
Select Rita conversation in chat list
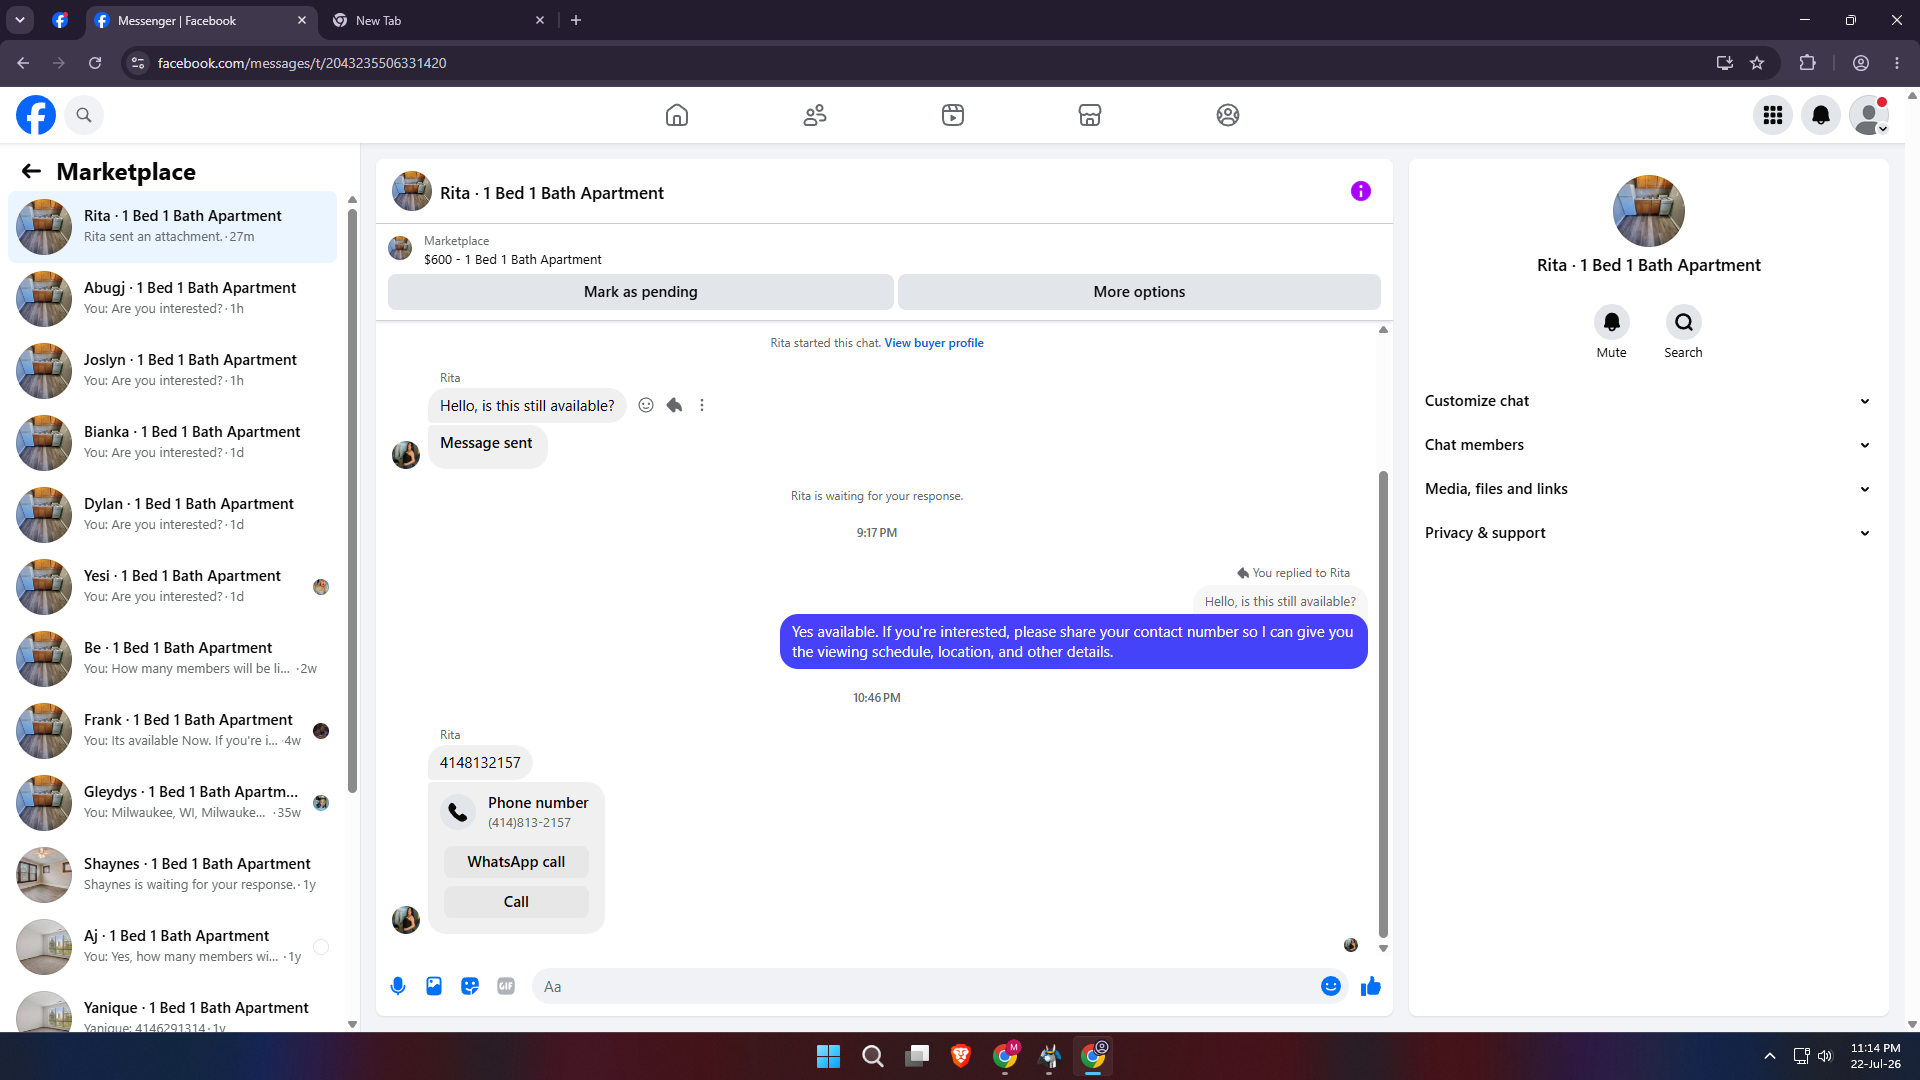[x=172, y=227]
